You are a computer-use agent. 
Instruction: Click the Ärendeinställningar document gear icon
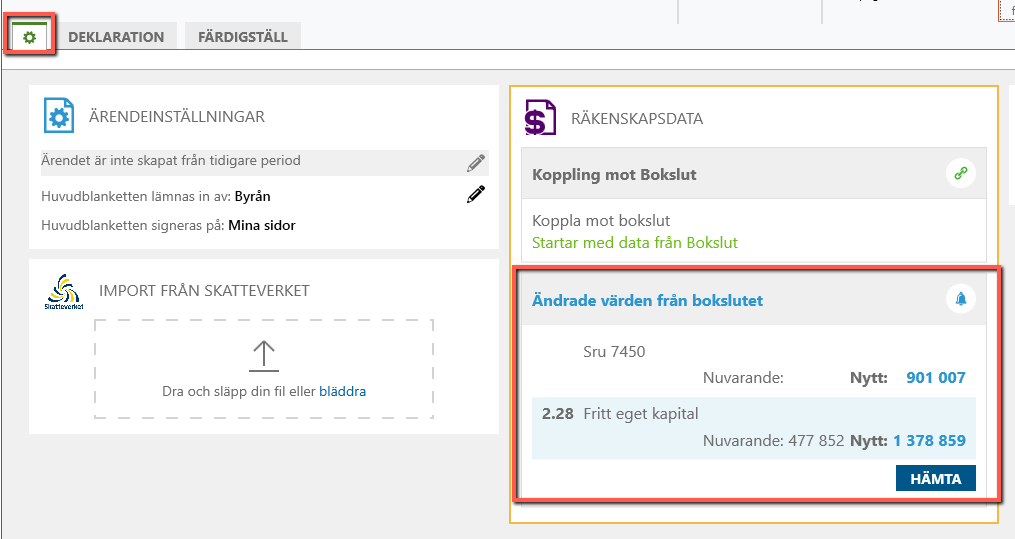[x=58, y=115]
